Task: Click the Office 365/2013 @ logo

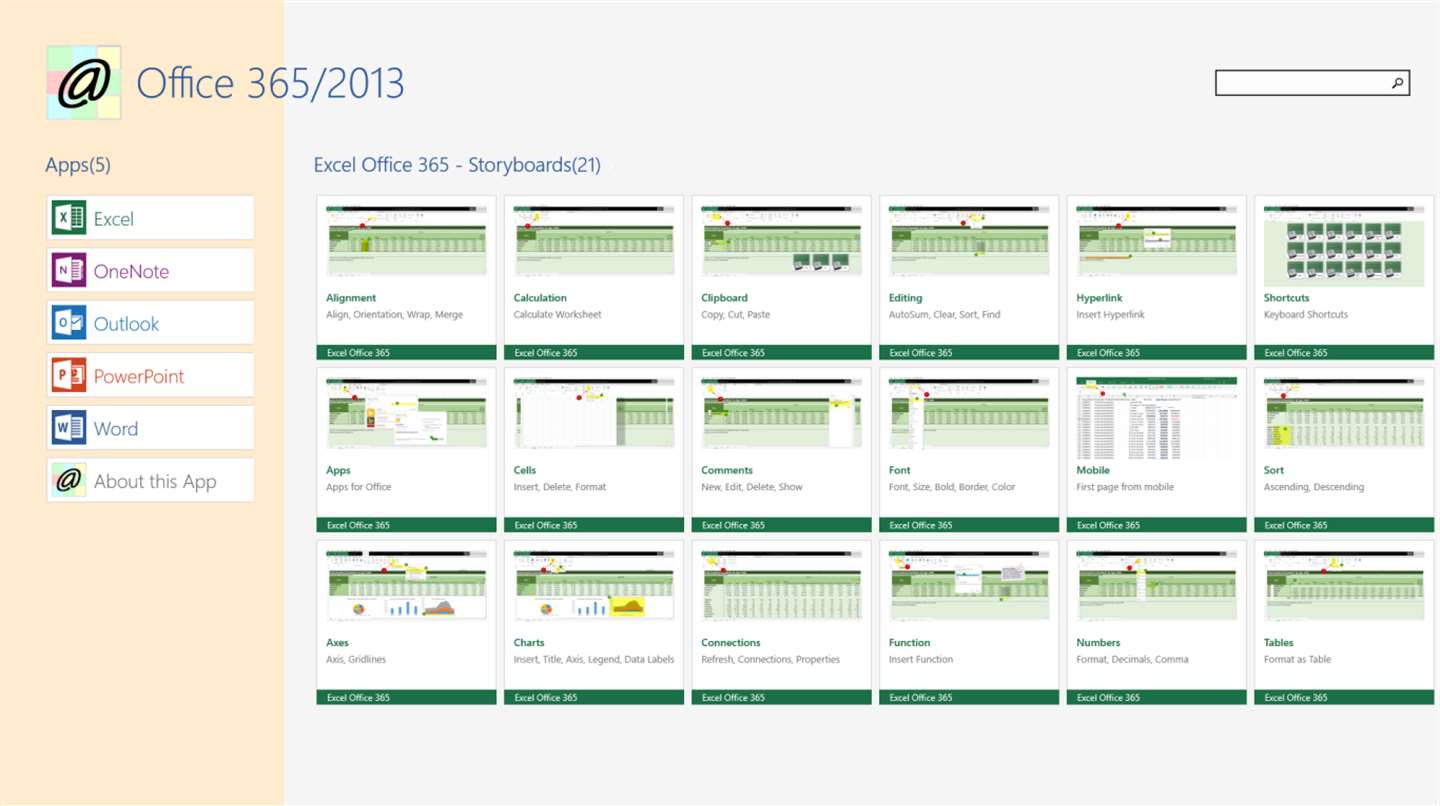Action: (84, 83)
